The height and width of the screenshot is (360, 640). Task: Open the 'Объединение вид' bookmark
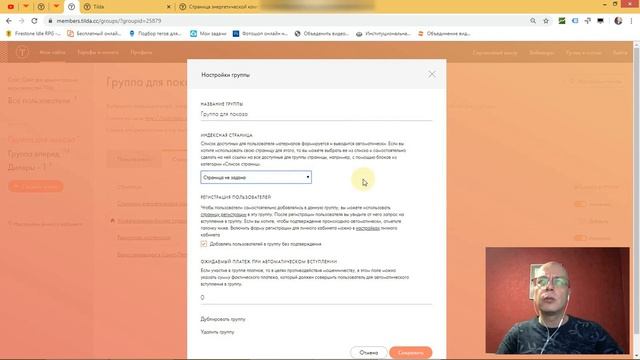(444, 34)
